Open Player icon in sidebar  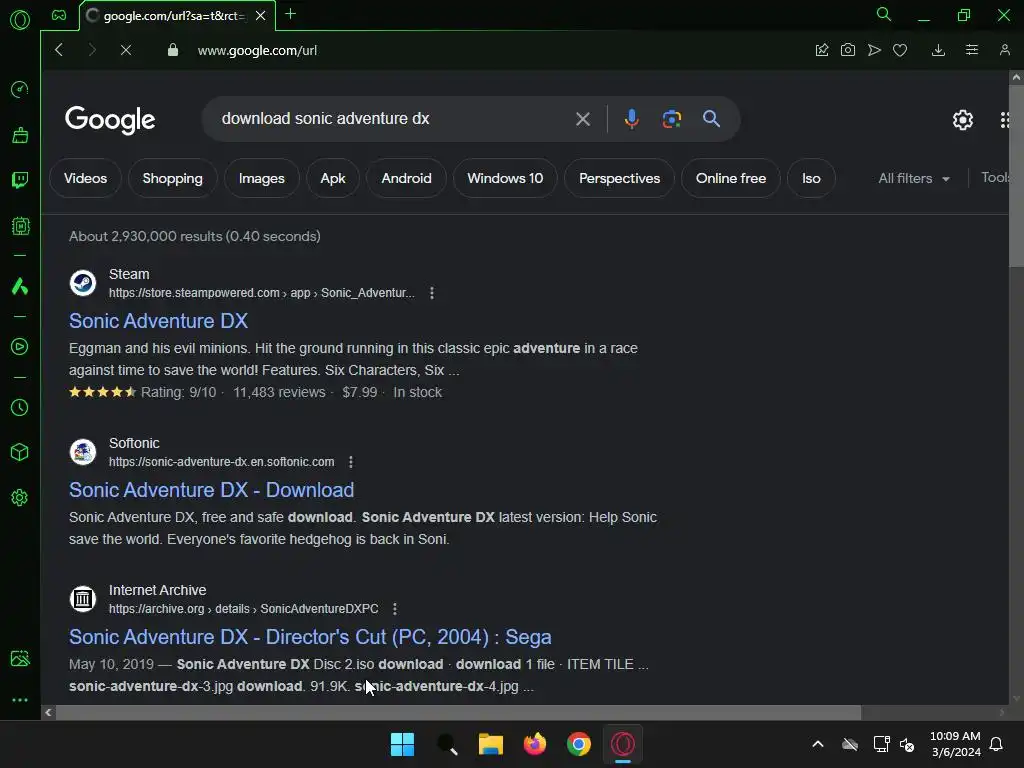click(20, 346)
